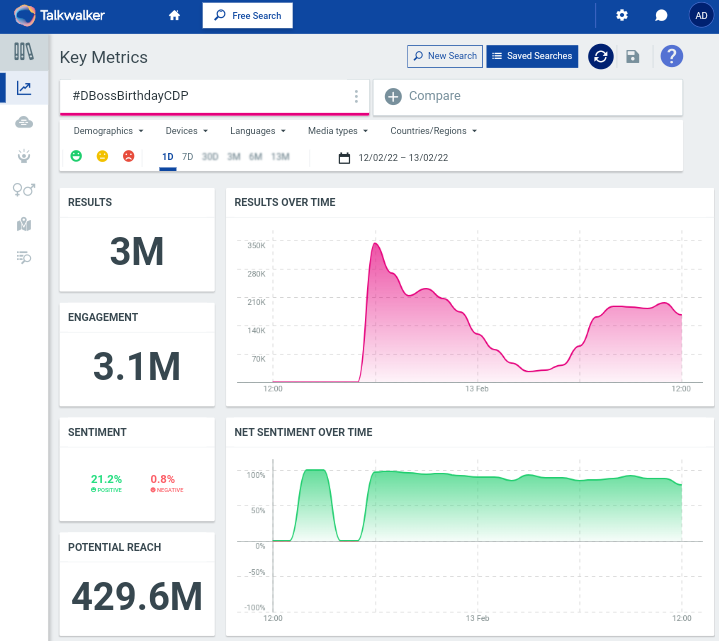This screenshot has height=641, width=719.
Task: Open the world map sidebar icon
Action: 24,224
